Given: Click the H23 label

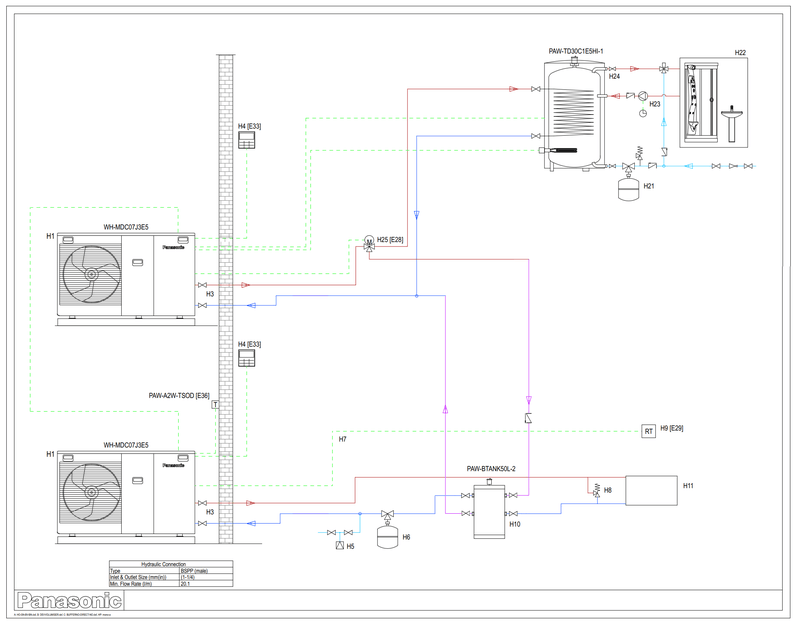Looking at the screenshot, I should pos(655,104).
